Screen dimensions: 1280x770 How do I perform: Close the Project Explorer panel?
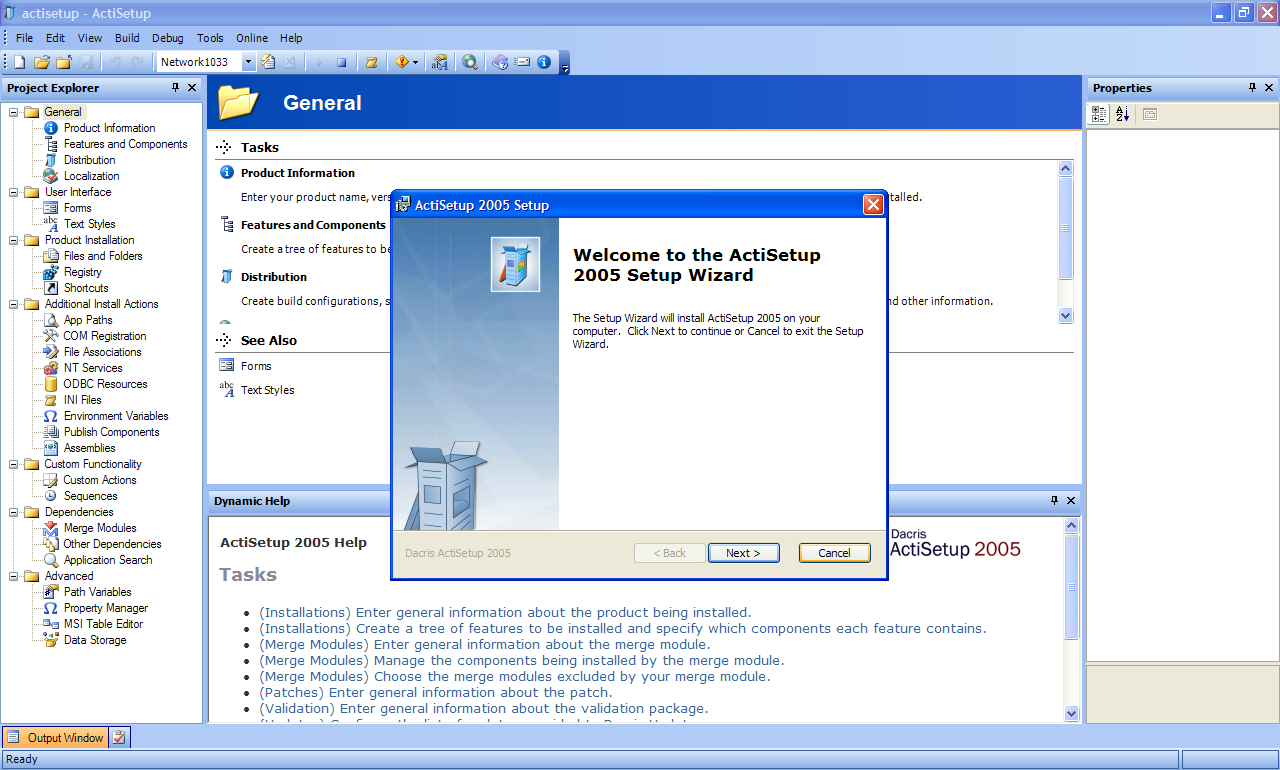pos(193,88)
